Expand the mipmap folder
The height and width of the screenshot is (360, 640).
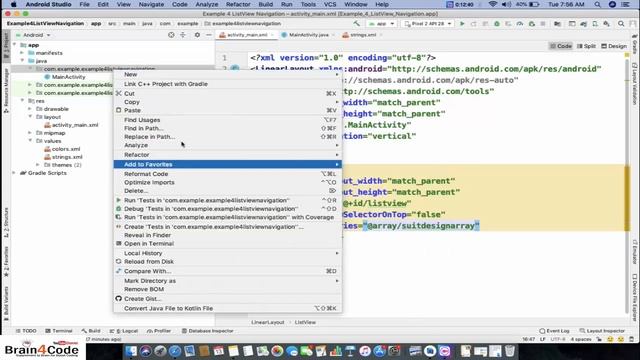30,133
